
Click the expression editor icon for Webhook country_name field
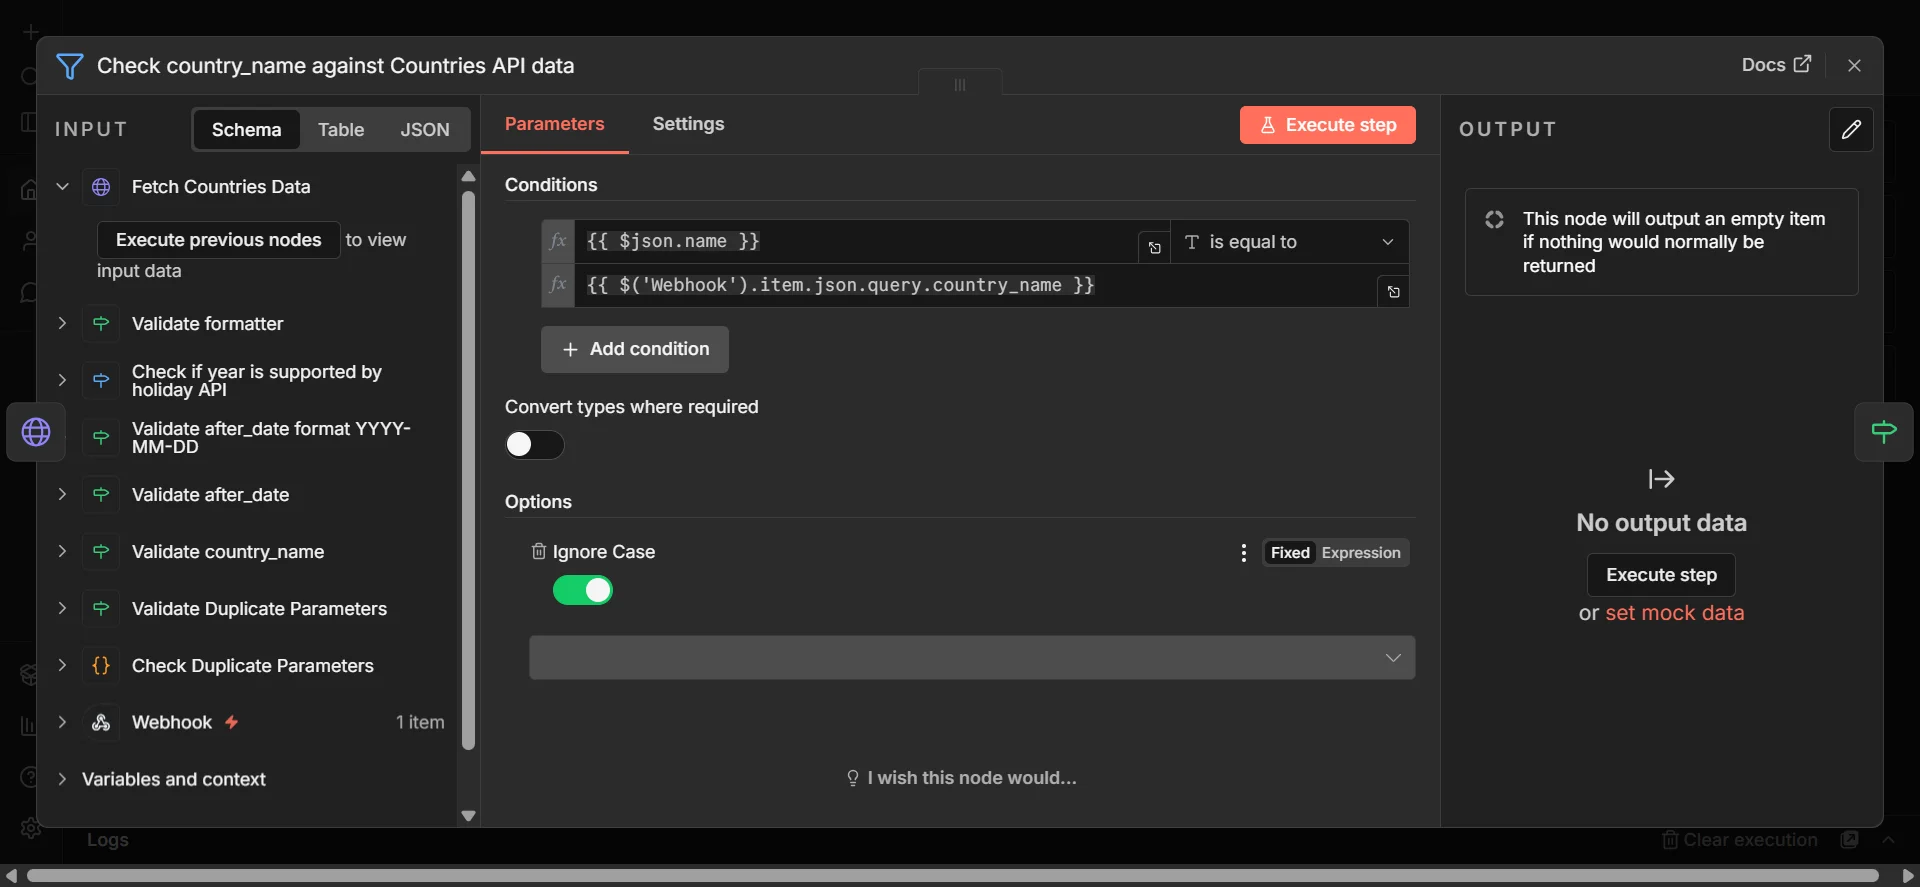1393,292
